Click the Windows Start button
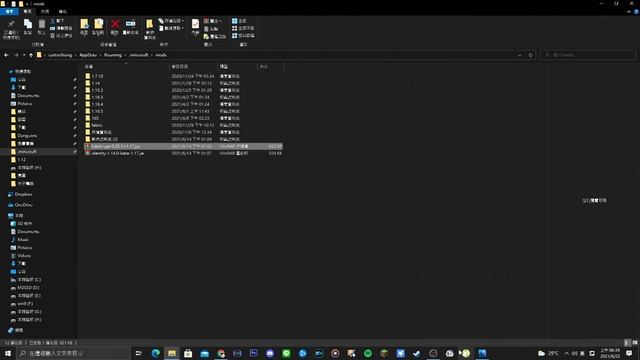The width and height of the screenshot is (640, 360). (8, 353)
